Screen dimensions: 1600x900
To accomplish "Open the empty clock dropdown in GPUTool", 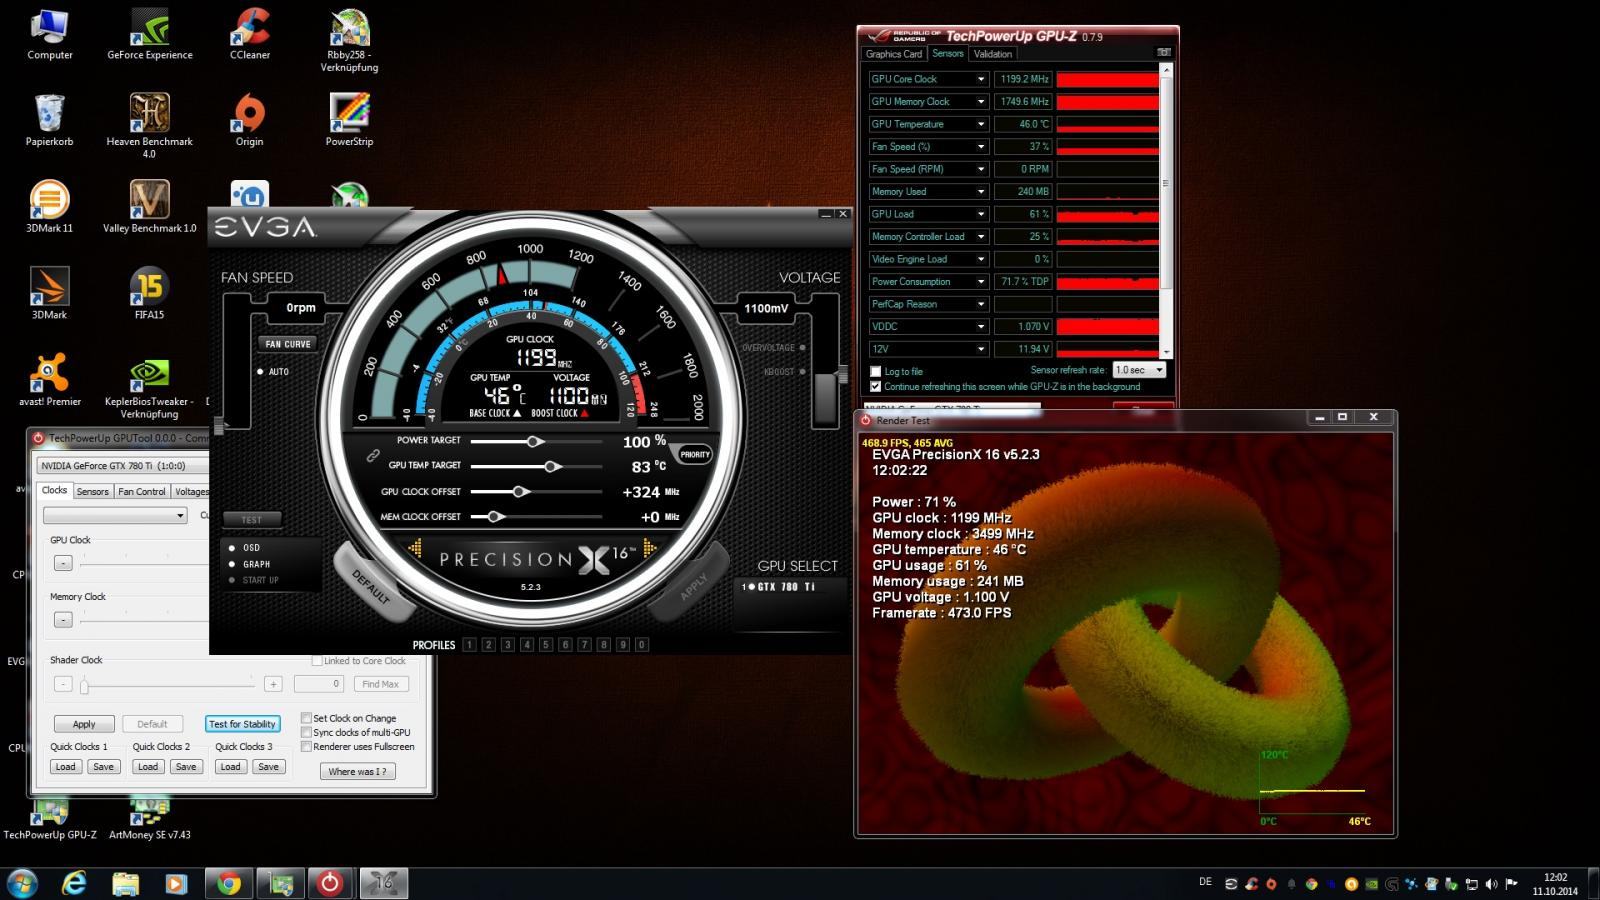I will (115, 515).
